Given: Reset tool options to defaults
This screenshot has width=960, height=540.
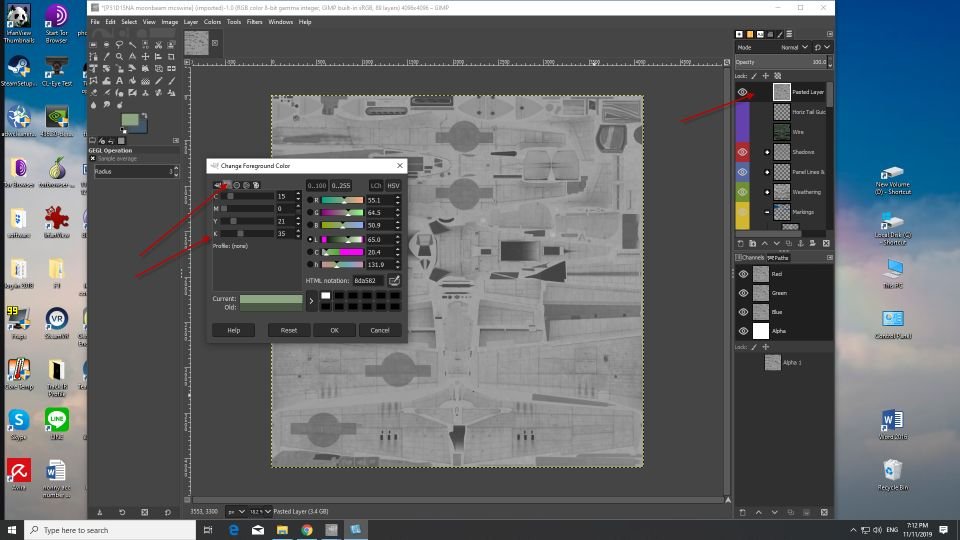Looking at the screenshot, I should [x=168, y=512].
